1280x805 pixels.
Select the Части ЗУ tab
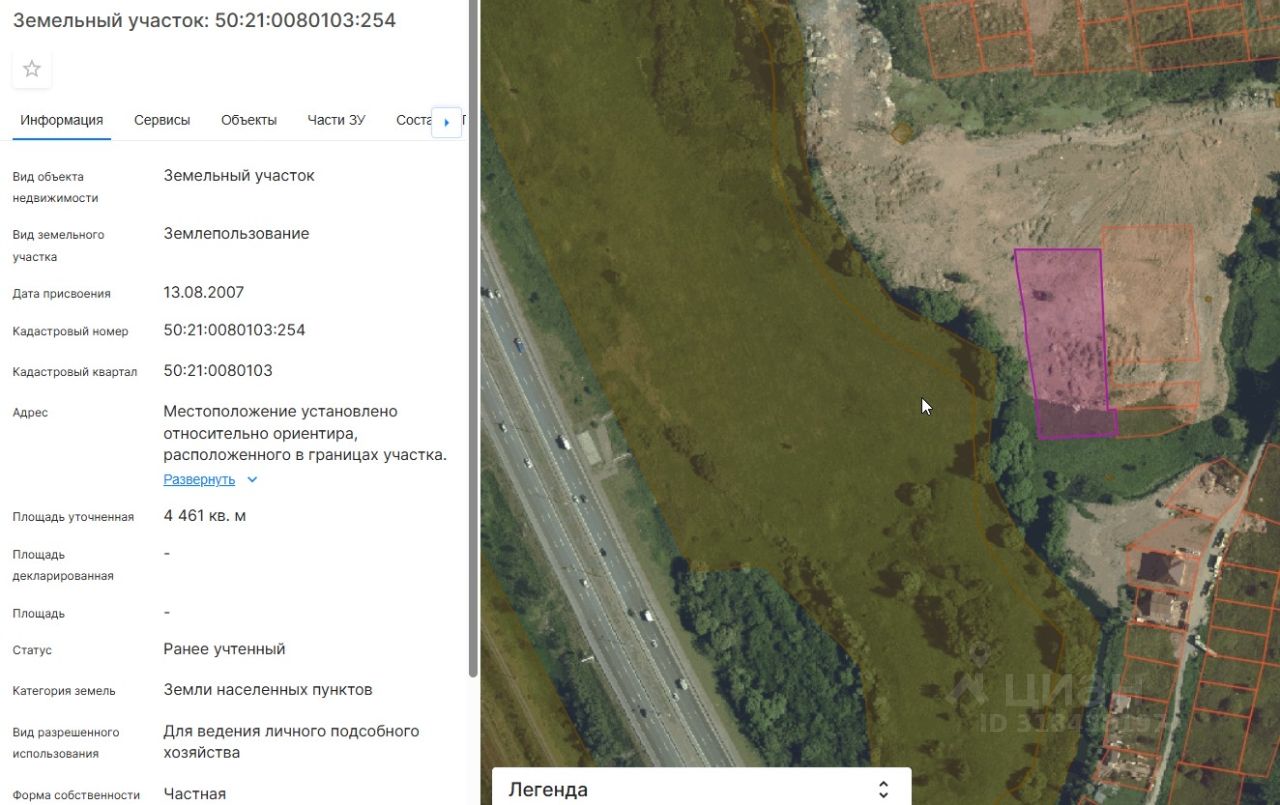click(x=336, y=120)
